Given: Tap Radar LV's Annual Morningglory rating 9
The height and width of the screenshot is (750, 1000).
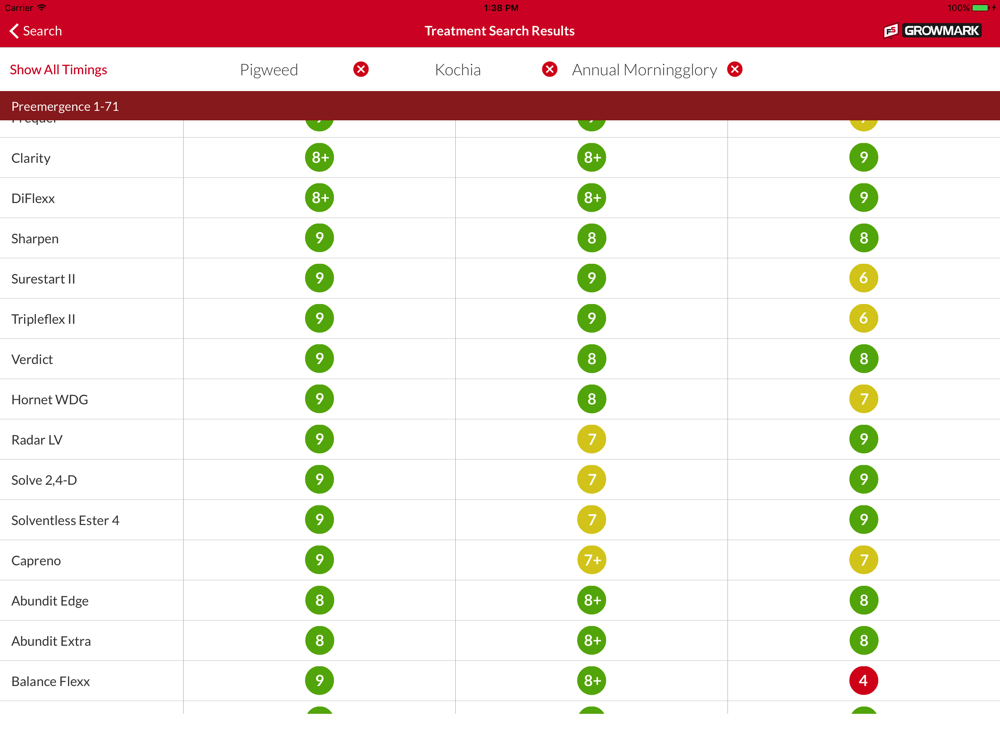Looking at the screenshot, I should (x=864, y=439).
